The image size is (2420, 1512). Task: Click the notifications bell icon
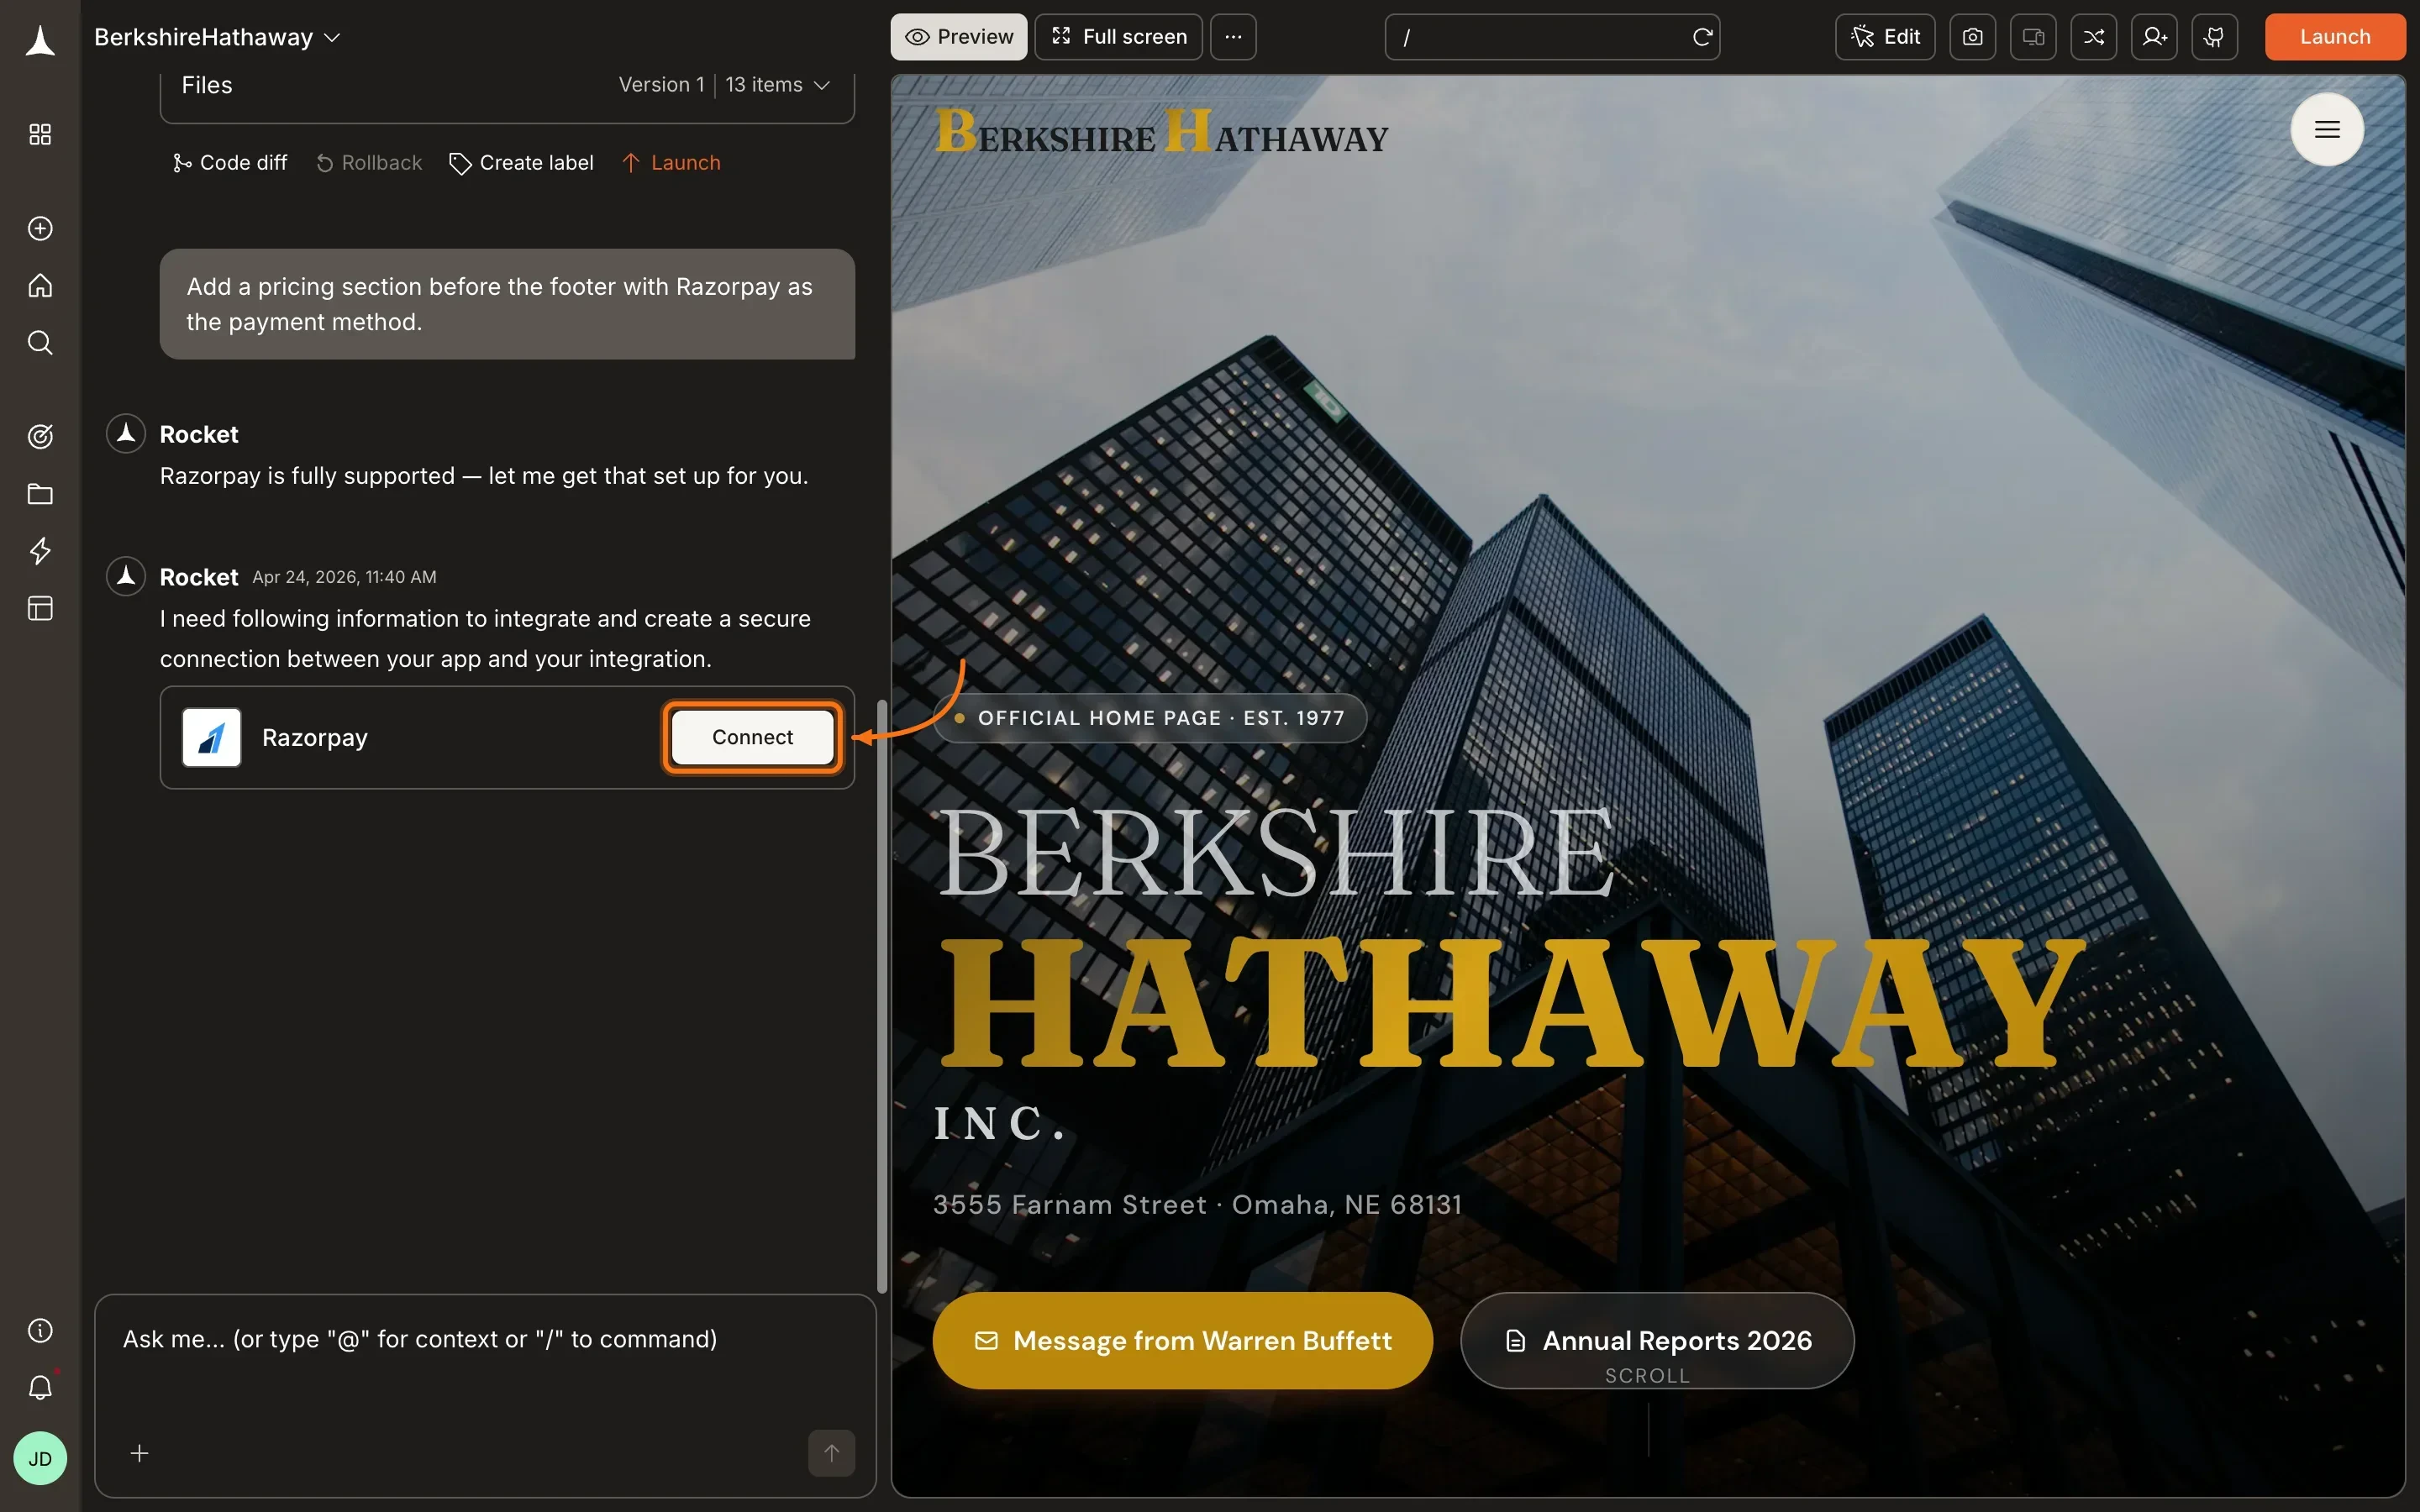(40, 1387)
